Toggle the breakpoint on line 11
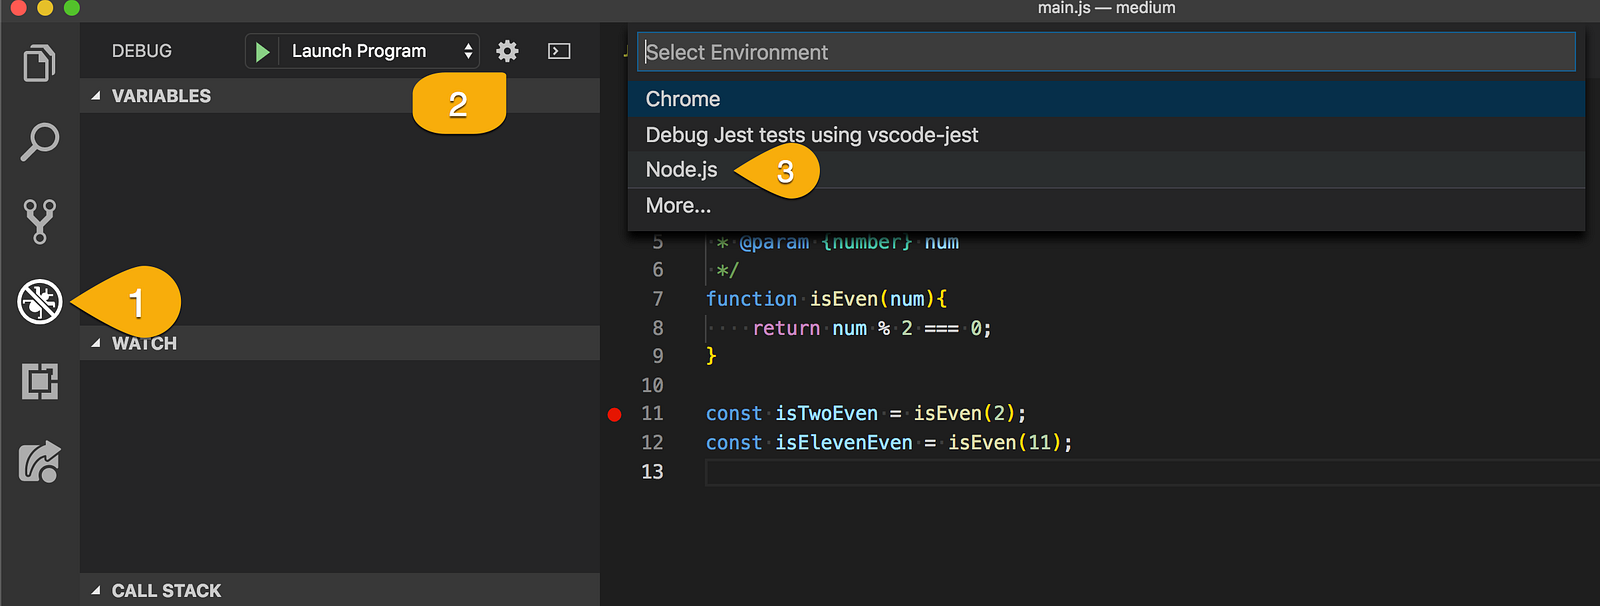Image resolution: width=1600 pixels, height=606 pixels. (x=615, y=414)
